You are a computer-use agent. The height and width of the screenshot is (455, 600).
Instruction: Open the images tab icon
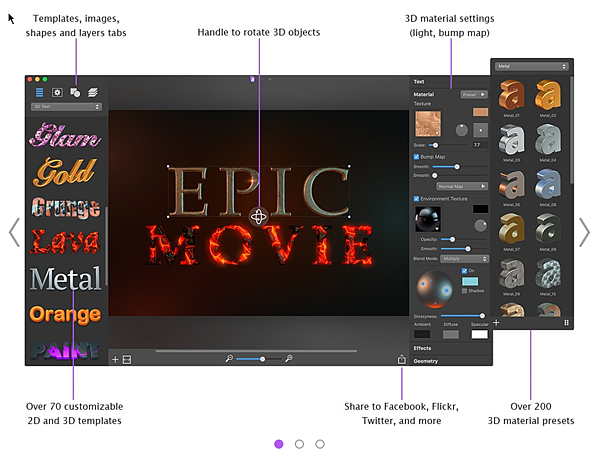pyautogui.click(x=57, y=92)
